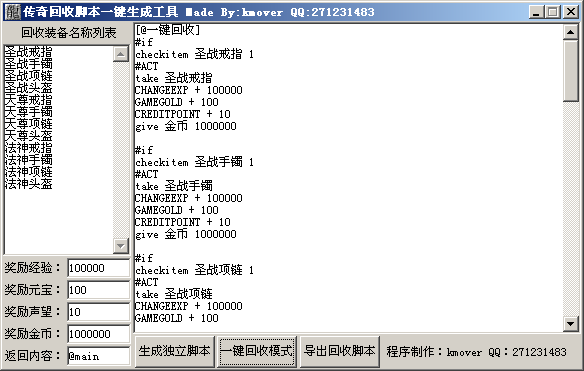Viewport: 584px width, 371px height.
Task: Select 天尊头盔 in equipment list
Action: tap(28, 136)
